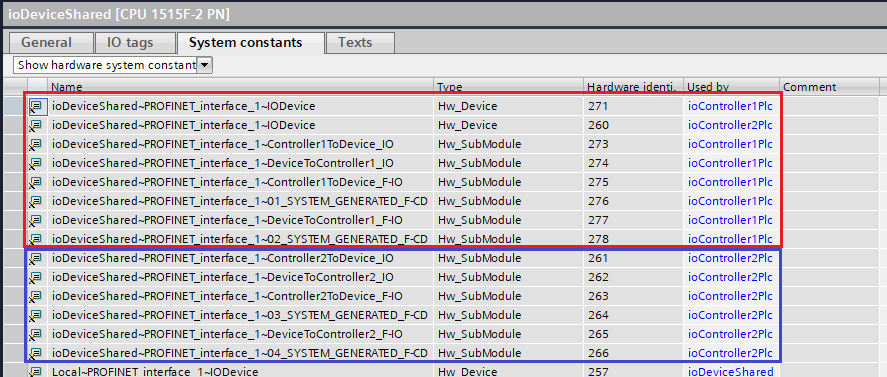Open ioController2Plc link in row 260
Image resolution: width=887 pixels, height=377 pixels.
pyautogui.click(x=730, y=125)
